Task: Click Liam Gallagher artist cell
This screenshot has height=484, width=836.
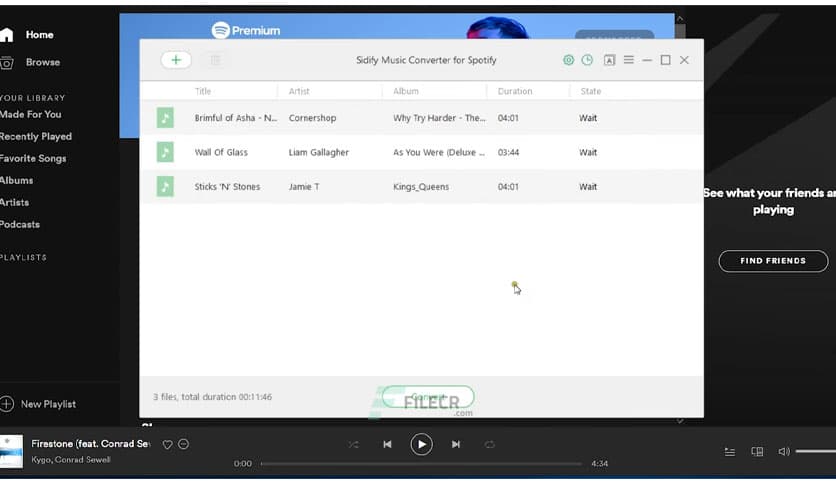Action: 319,152
